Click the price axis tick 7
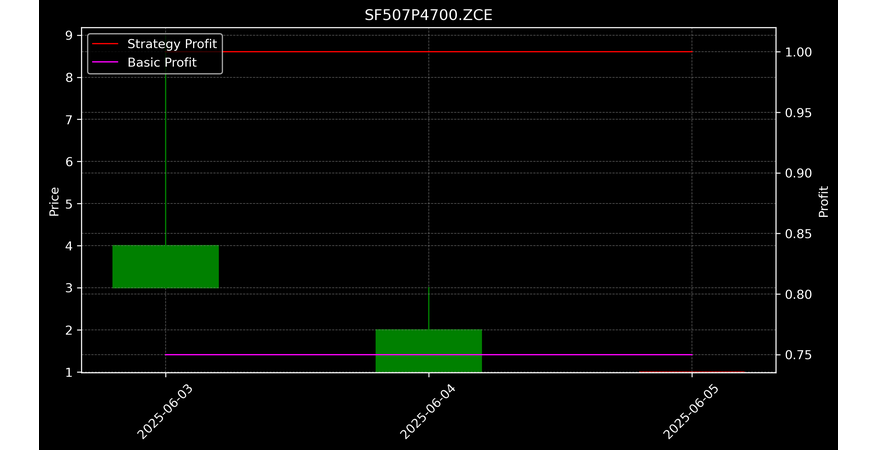The width and height of the screenshot is (878, 450). tap(69, 119)
